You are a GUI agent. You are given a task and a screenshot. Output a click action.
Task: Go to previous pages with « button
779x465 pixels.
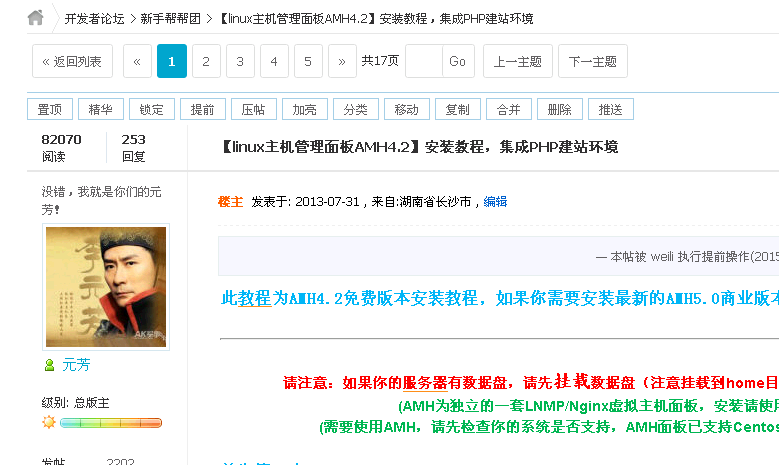137,62
